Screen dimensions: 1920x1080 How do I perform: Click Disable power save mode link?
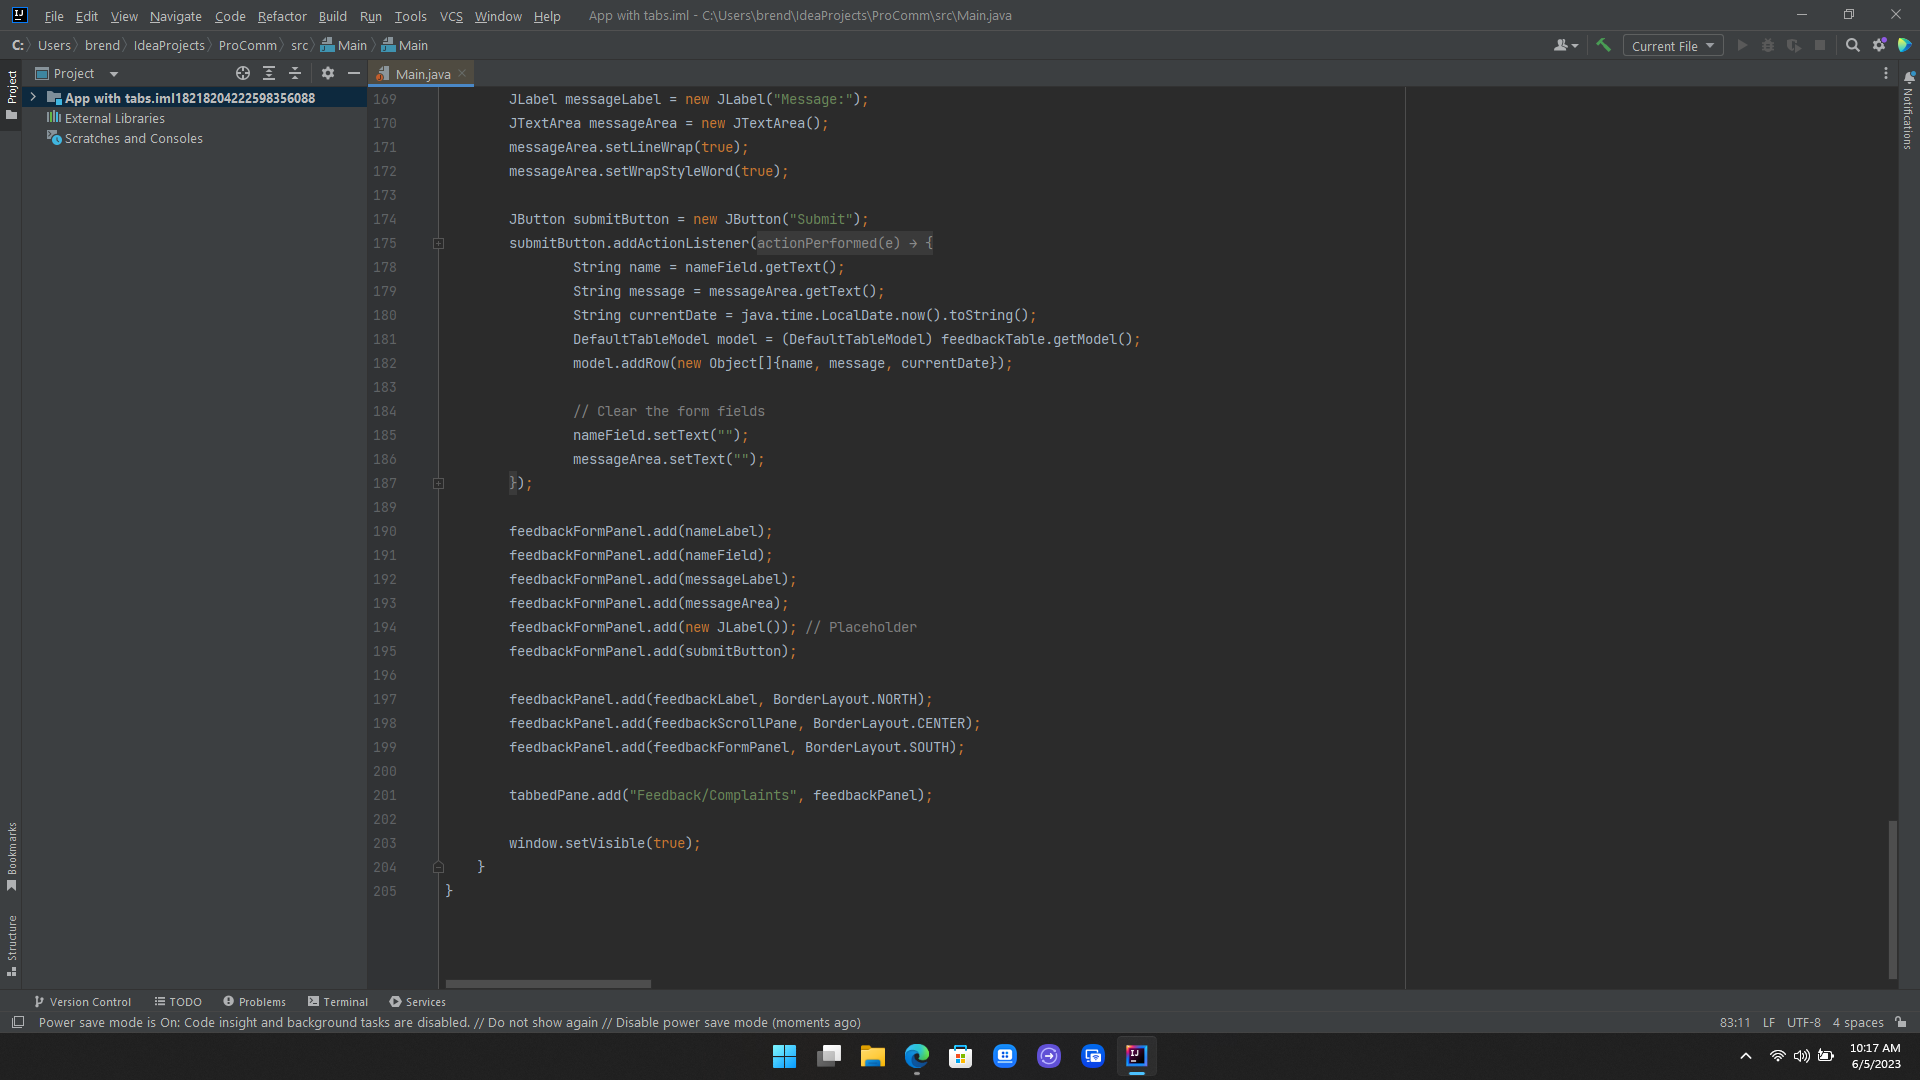click(691, 1022)
